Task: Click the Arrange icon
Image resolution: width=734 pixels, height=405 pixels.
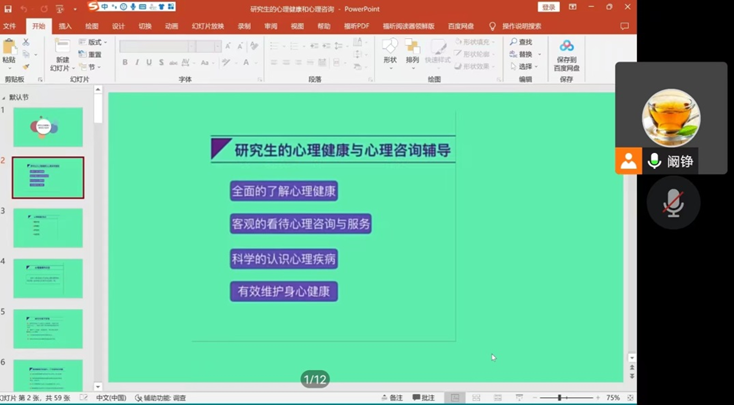Action: (413, 50)
